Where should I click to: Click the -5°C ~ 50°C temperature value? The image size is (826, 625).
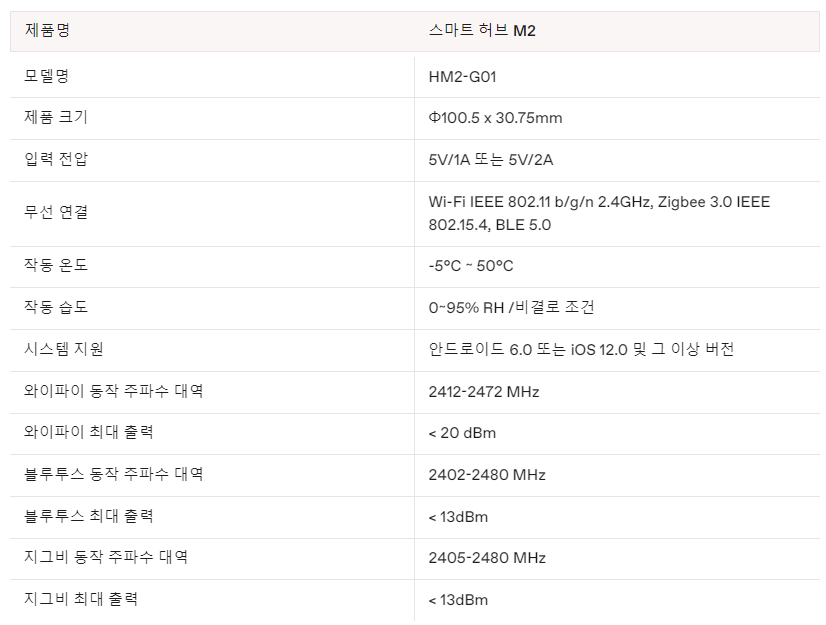[470, 266]
